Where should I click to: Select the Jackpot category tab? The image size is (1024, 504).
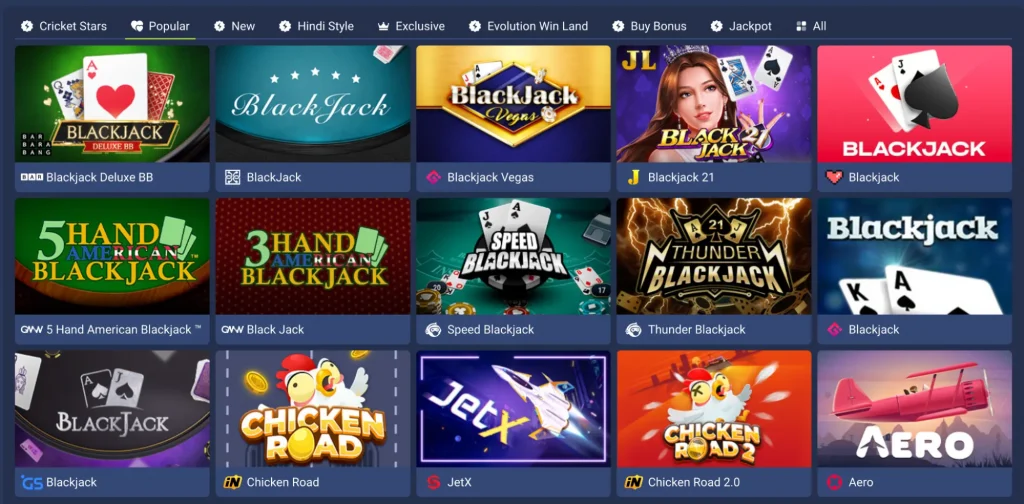(x=741, y=26)
